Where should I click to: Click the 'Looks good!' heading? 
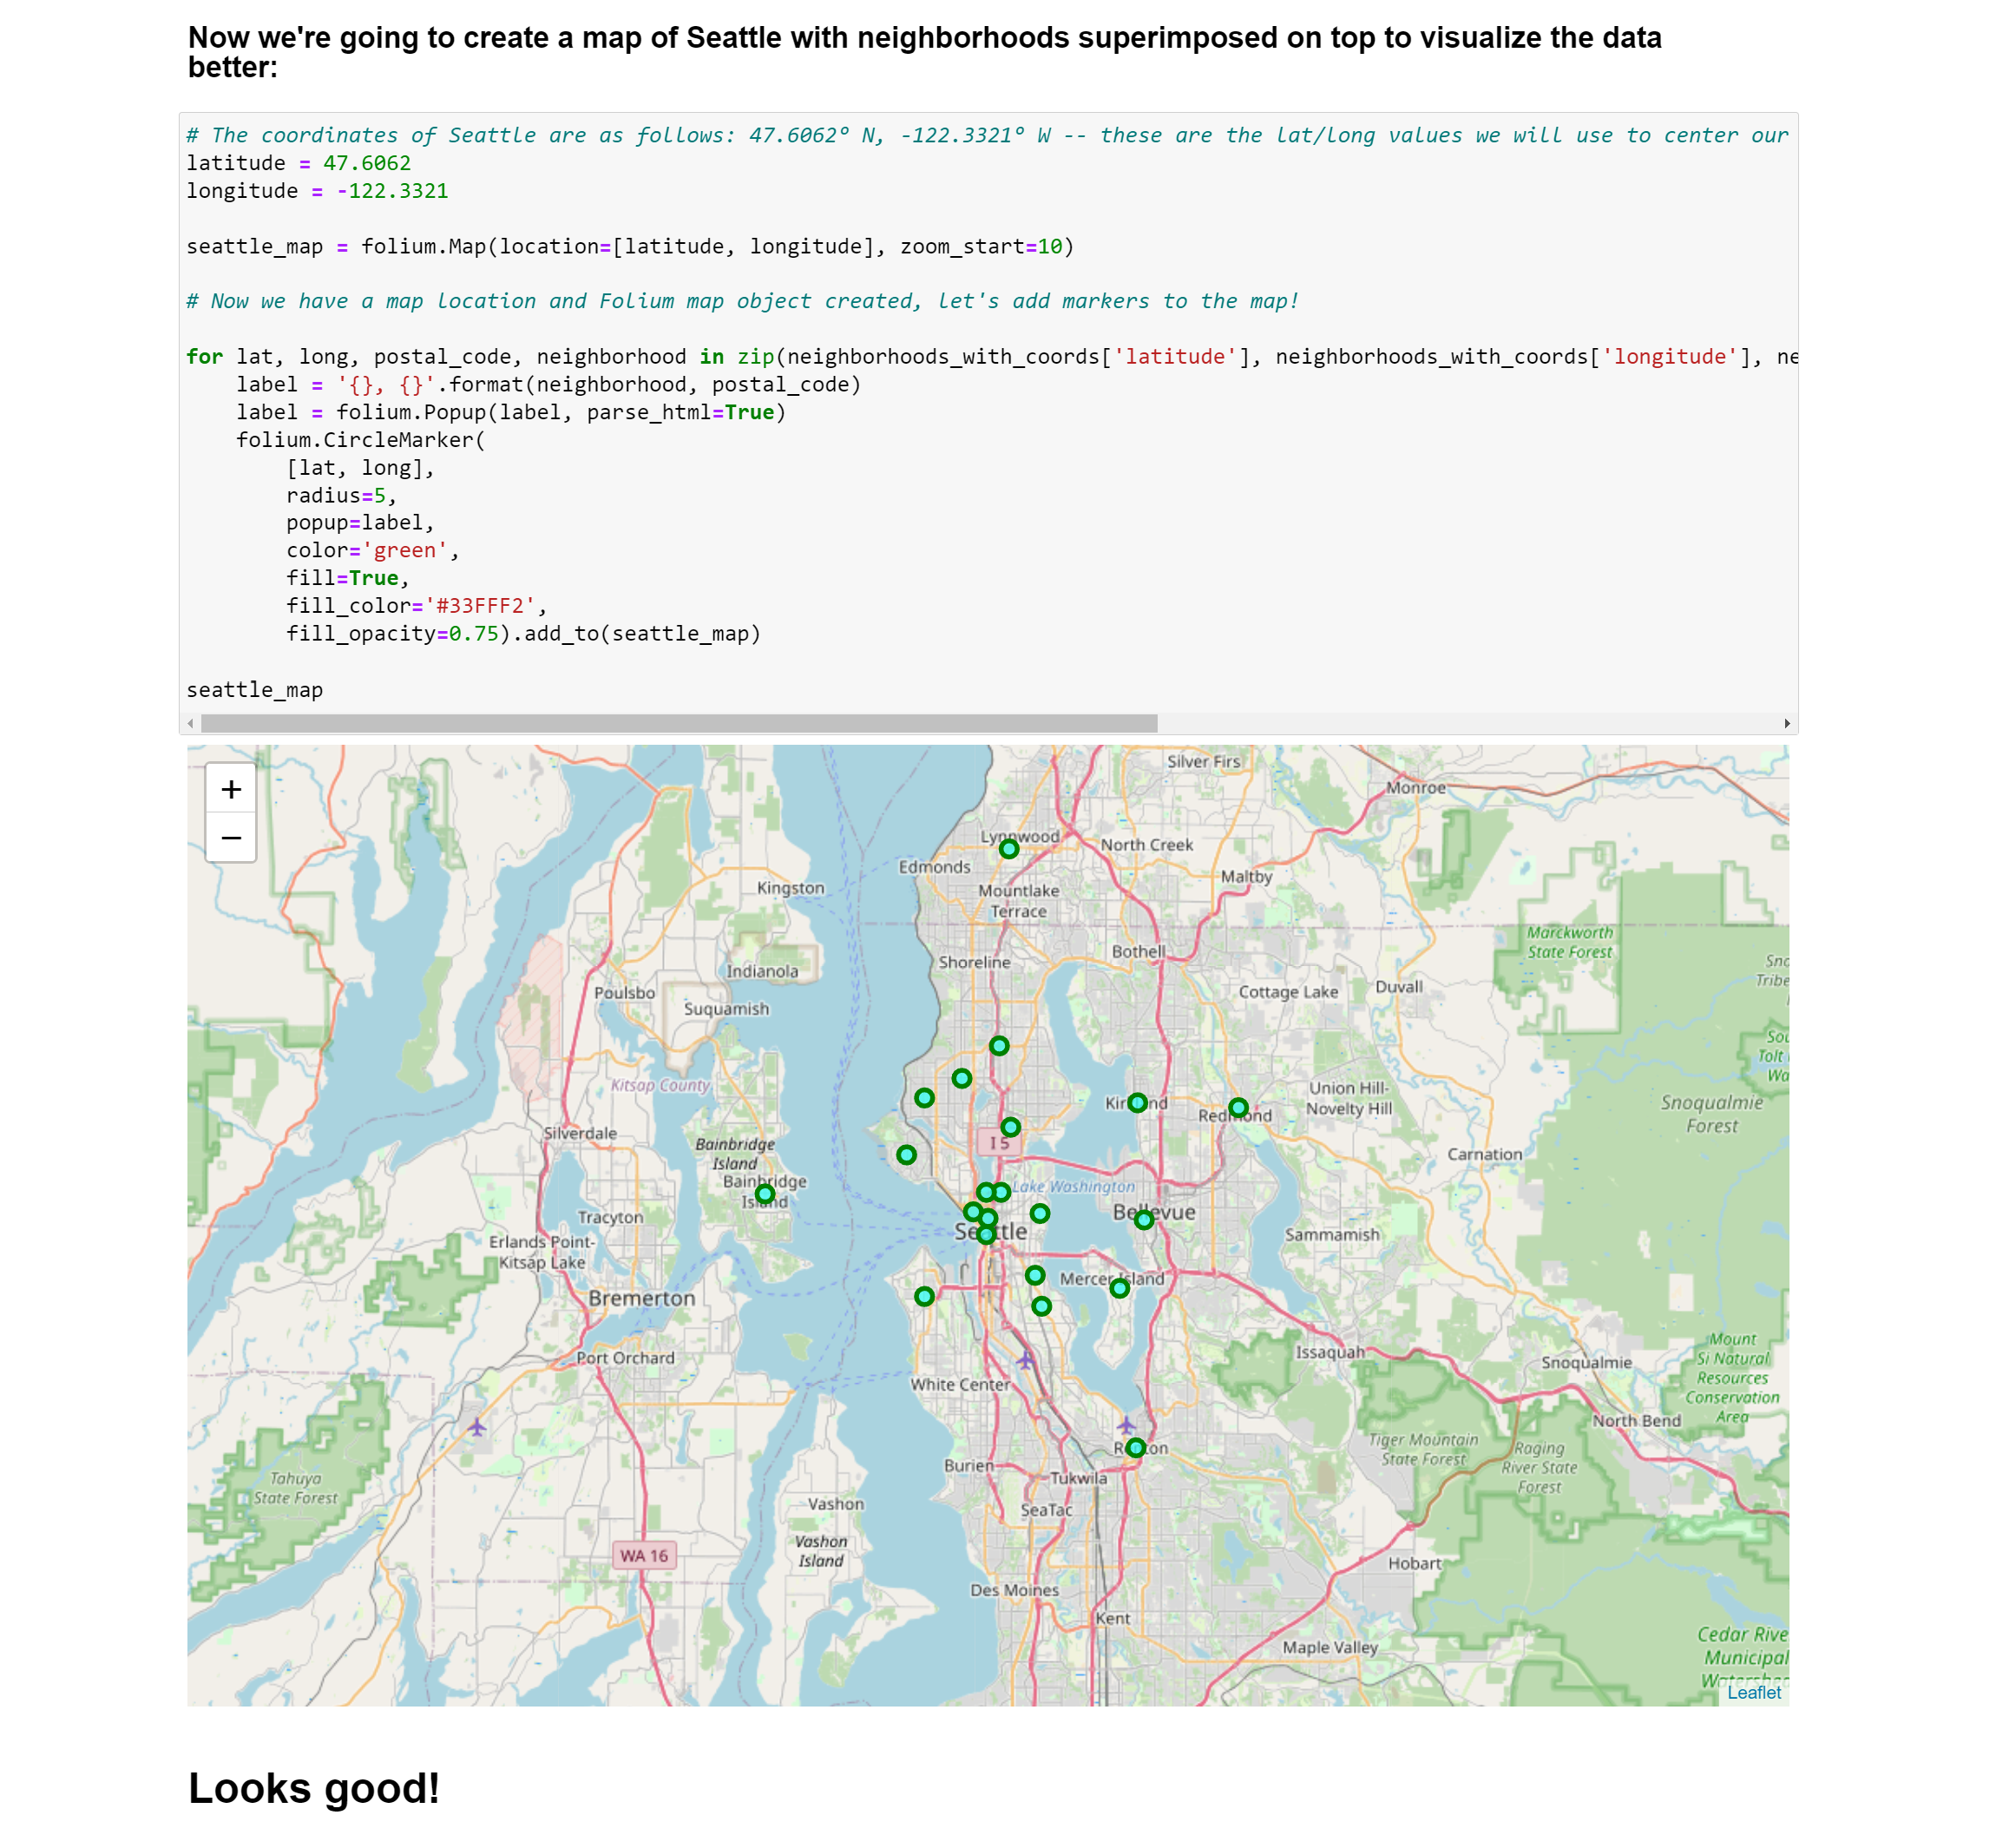(314, 1788)
